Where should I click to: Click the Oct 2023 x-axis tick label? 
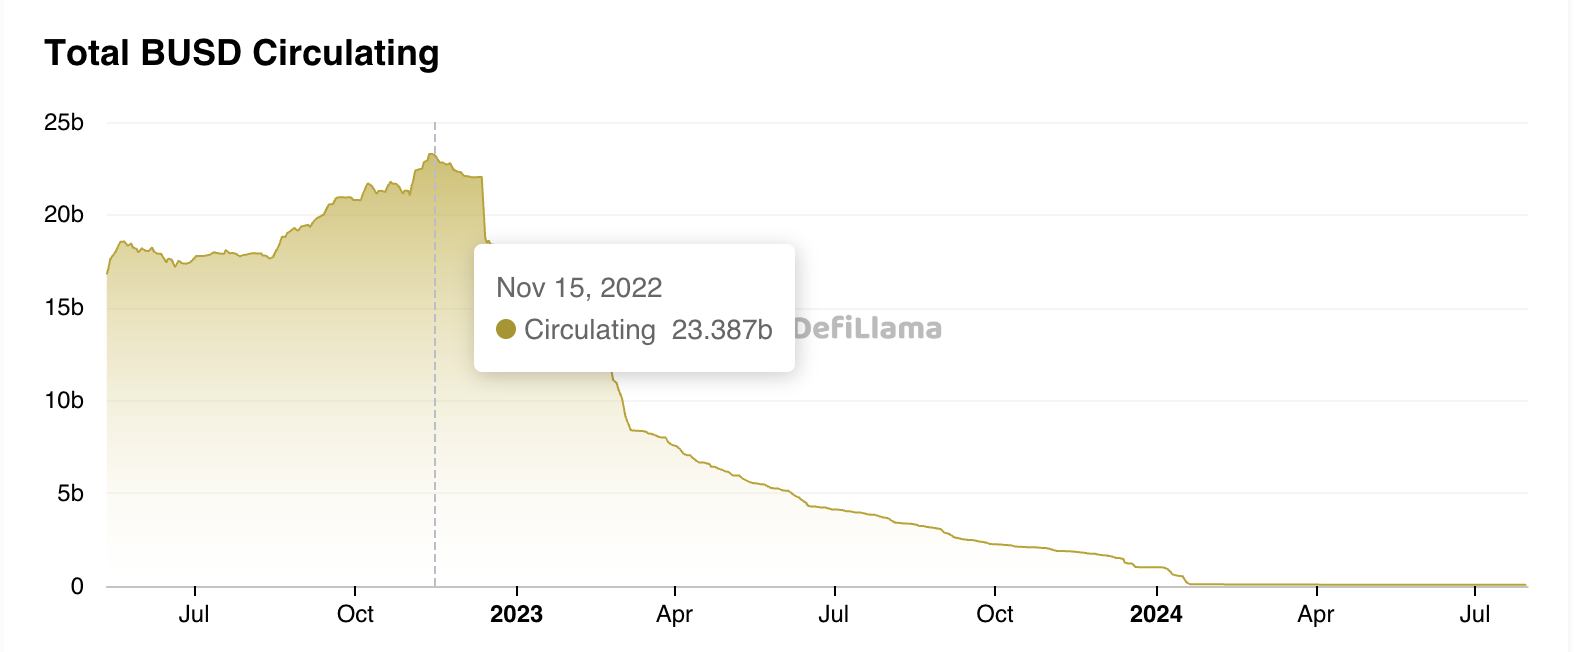coord(995,614)
